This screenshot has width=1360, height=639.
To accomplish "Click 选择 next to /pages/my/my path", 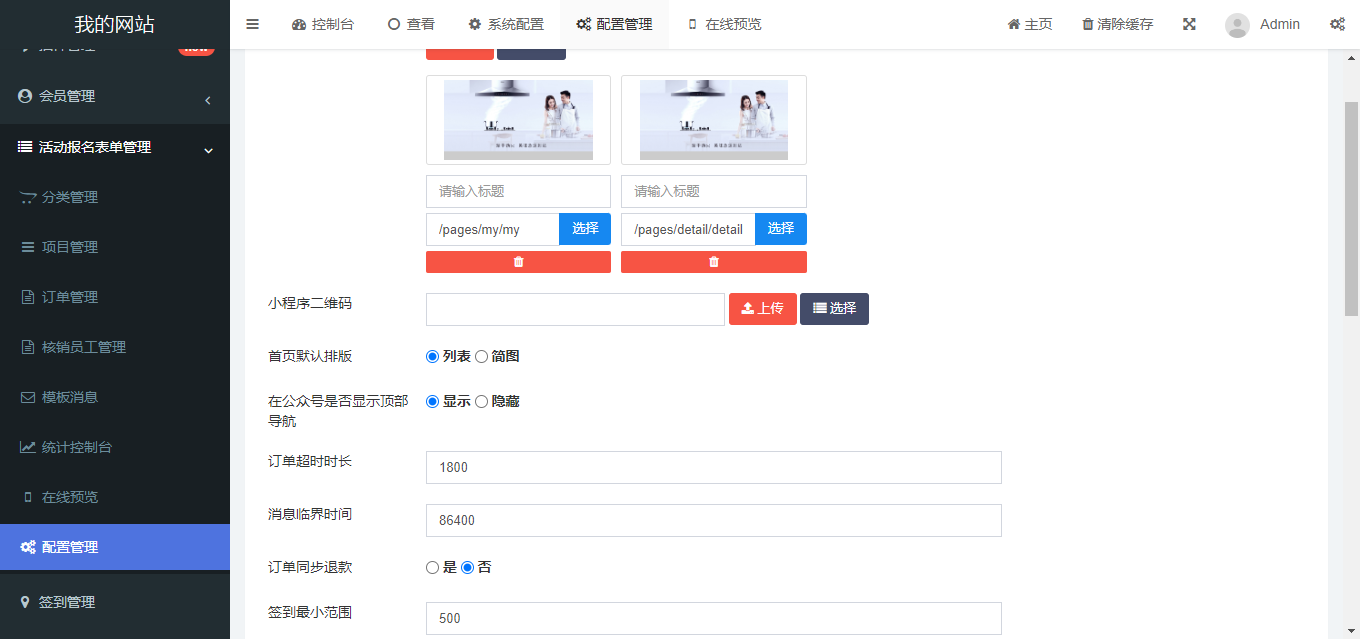I will (585, 229).
